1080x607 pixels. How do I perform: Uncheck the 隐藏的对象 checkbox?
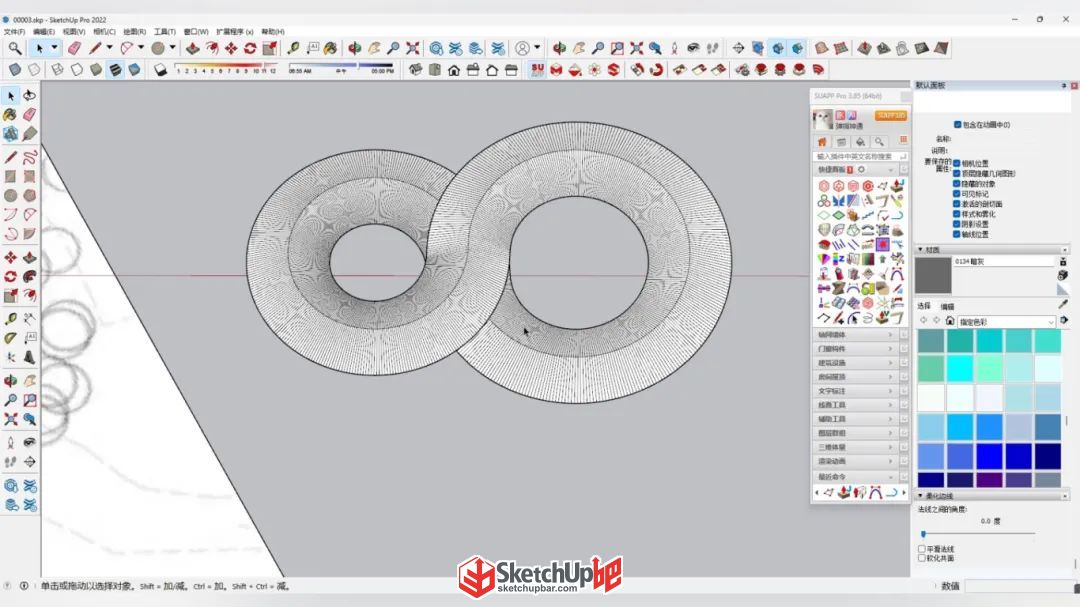click(x=957, y=184)
